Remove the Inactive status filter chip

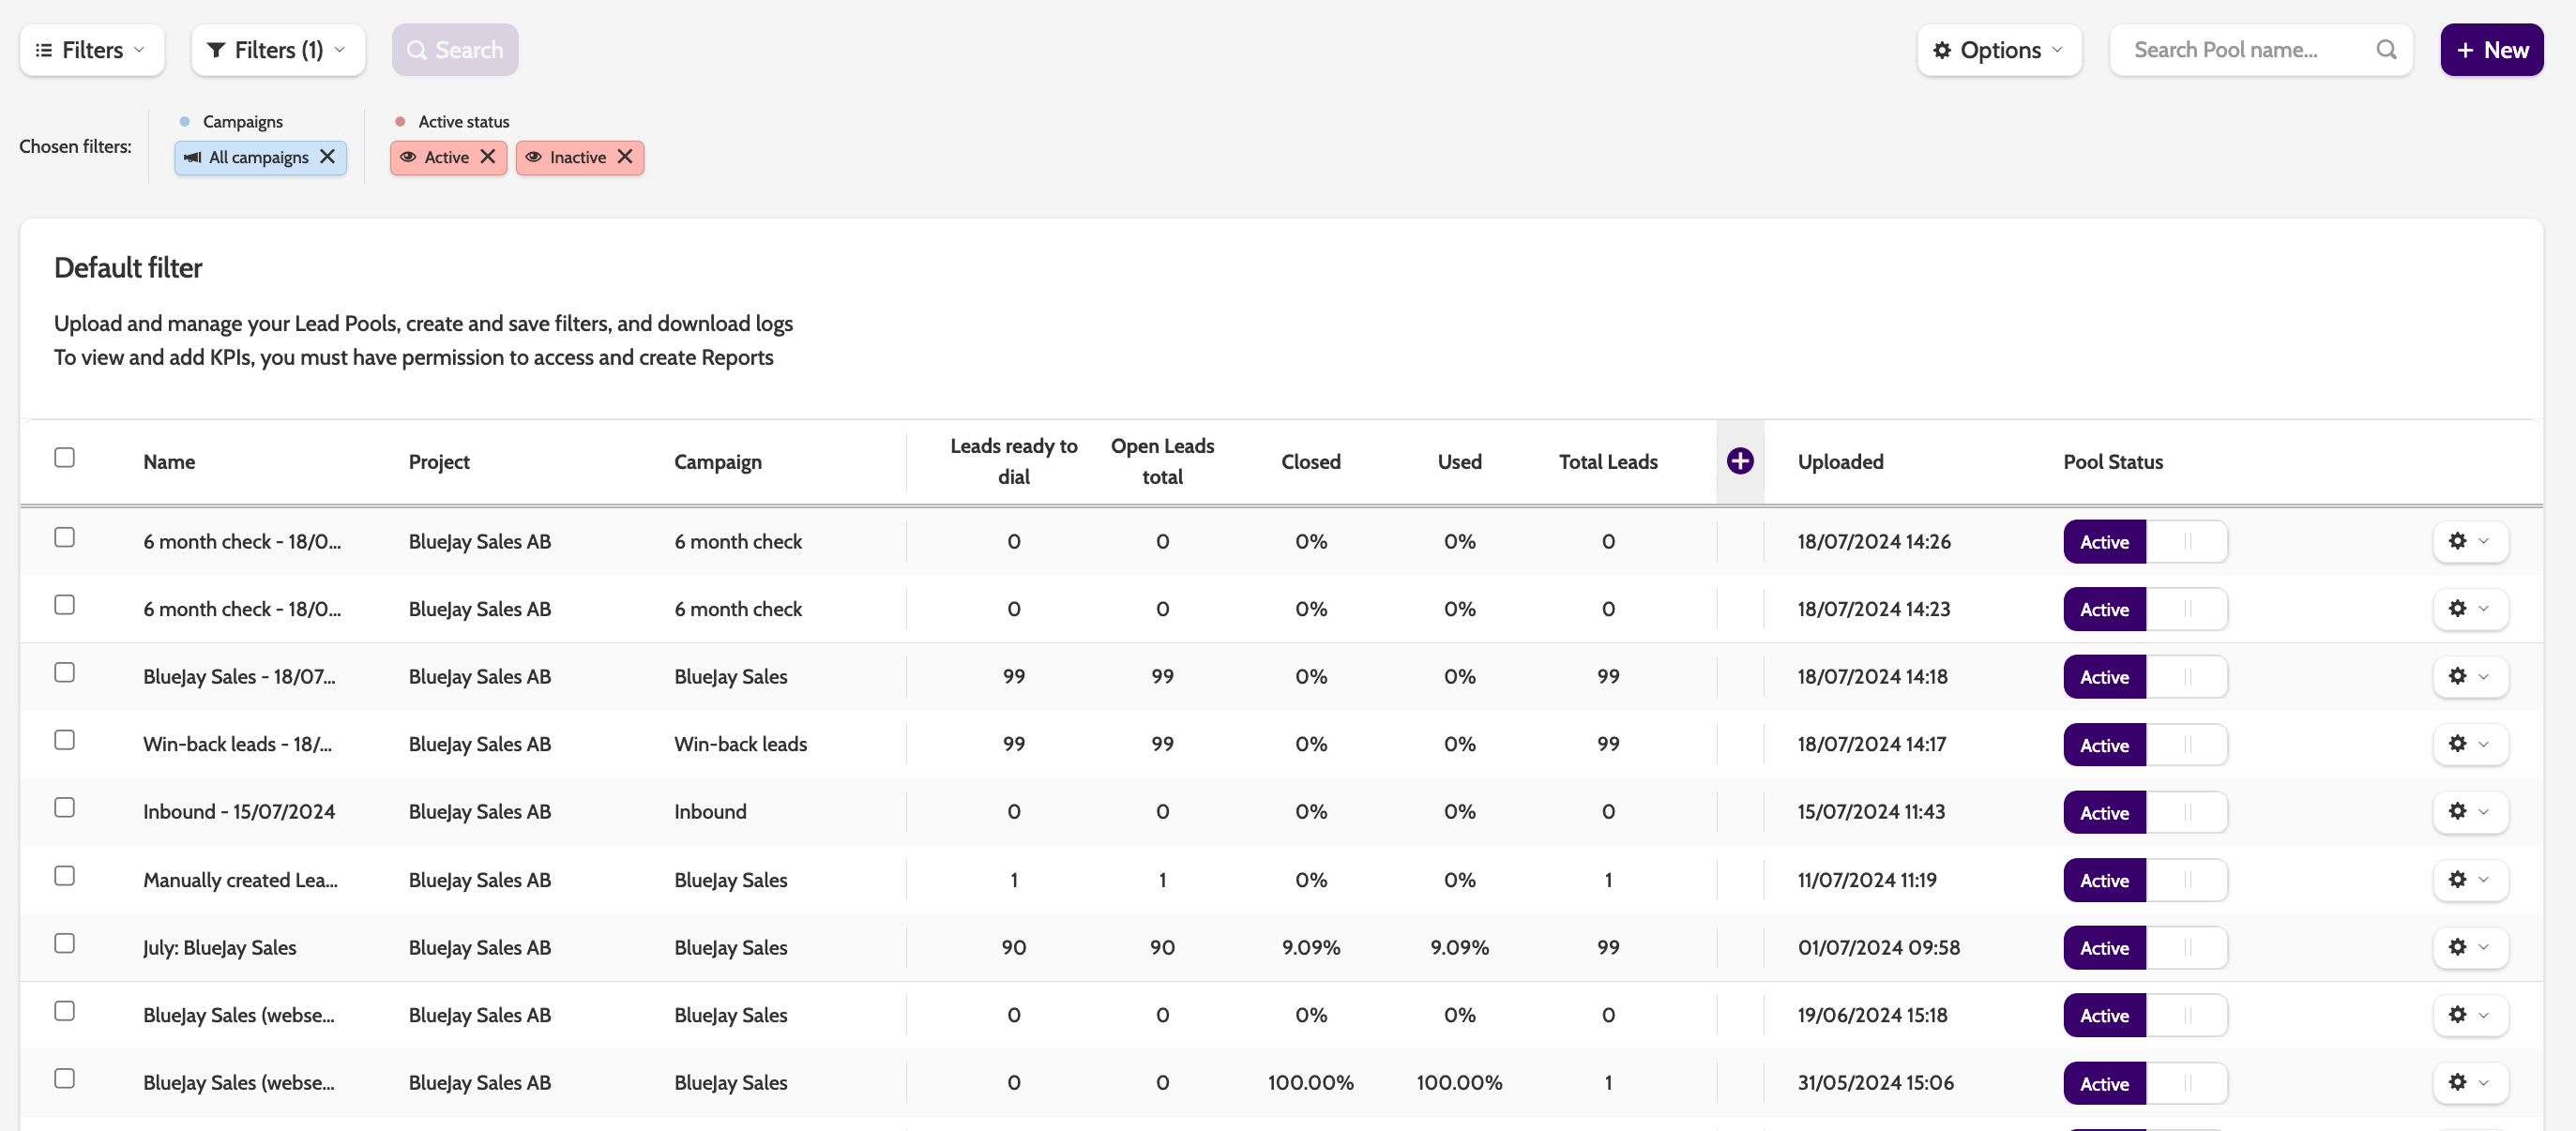tap(625, 157)
